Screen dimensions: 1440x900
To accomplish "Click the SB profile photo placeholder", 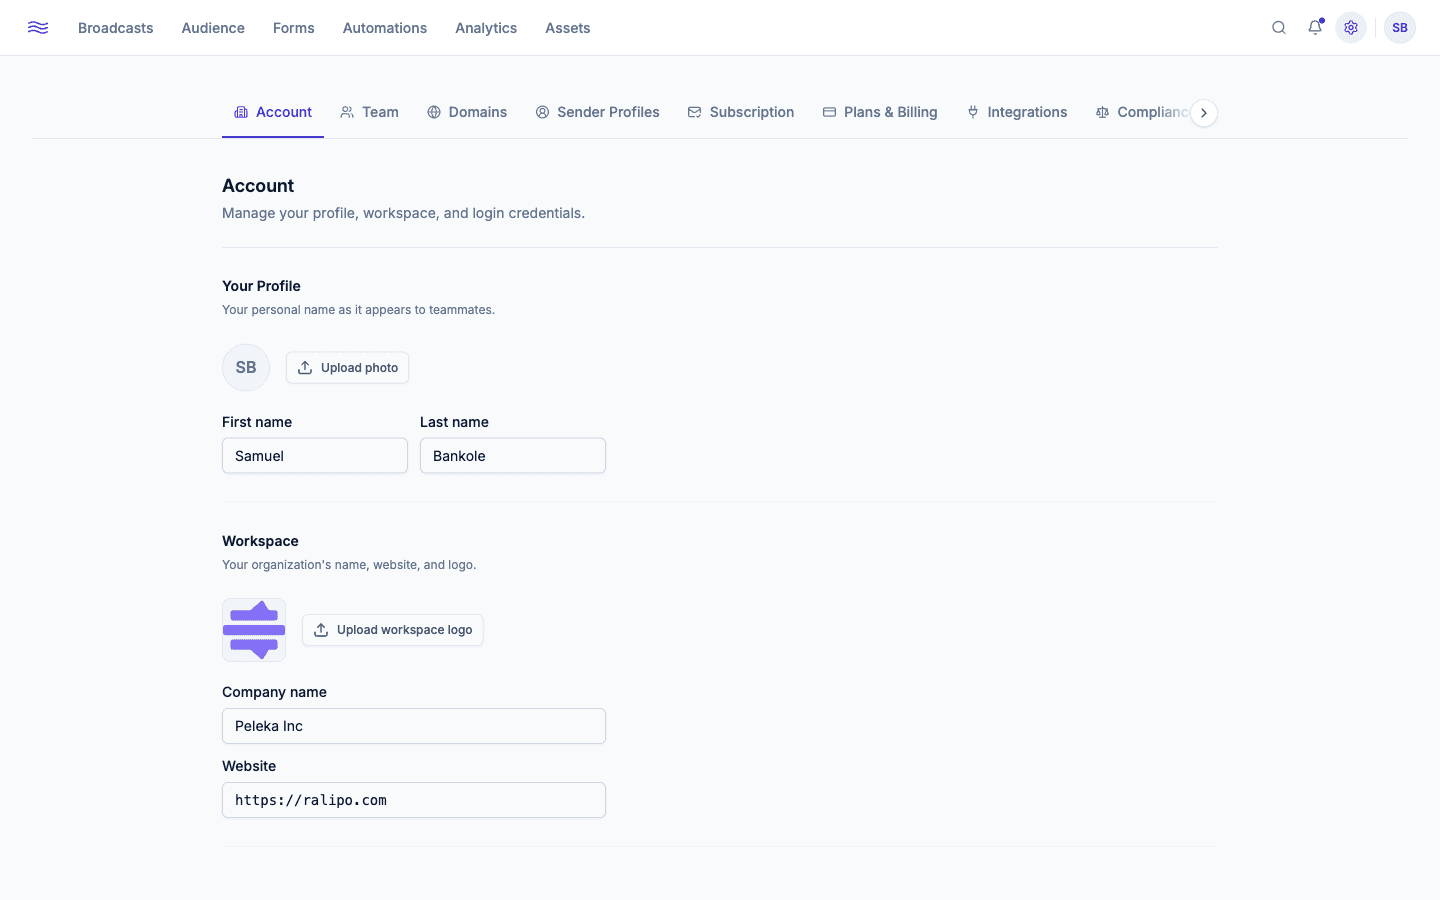I will coord(246,368).
